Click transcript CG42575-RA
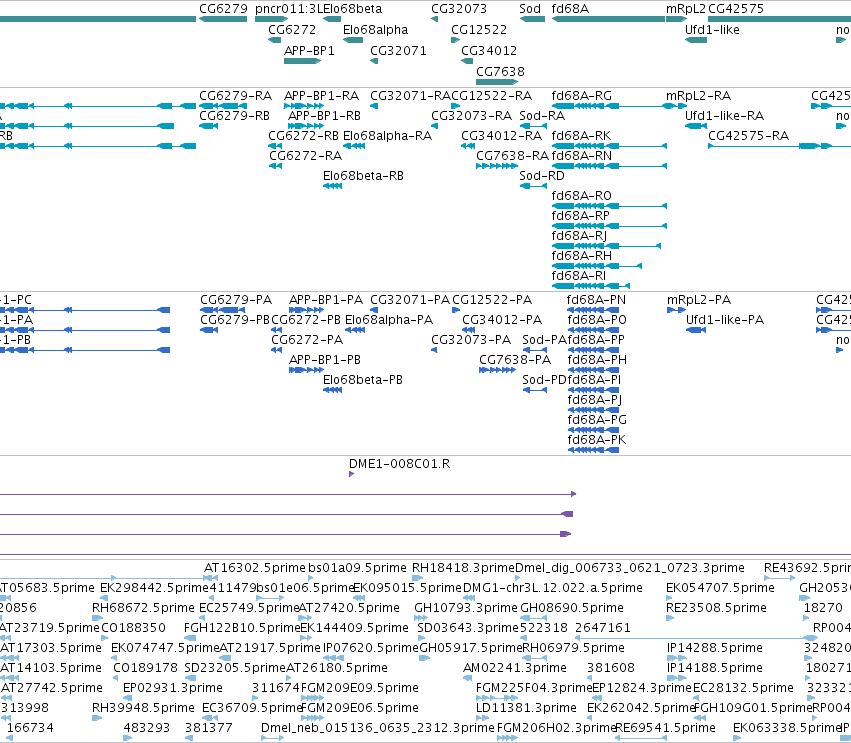Viewport: 851px width, 743px height. pyautogui.click(x=748, y=136)
